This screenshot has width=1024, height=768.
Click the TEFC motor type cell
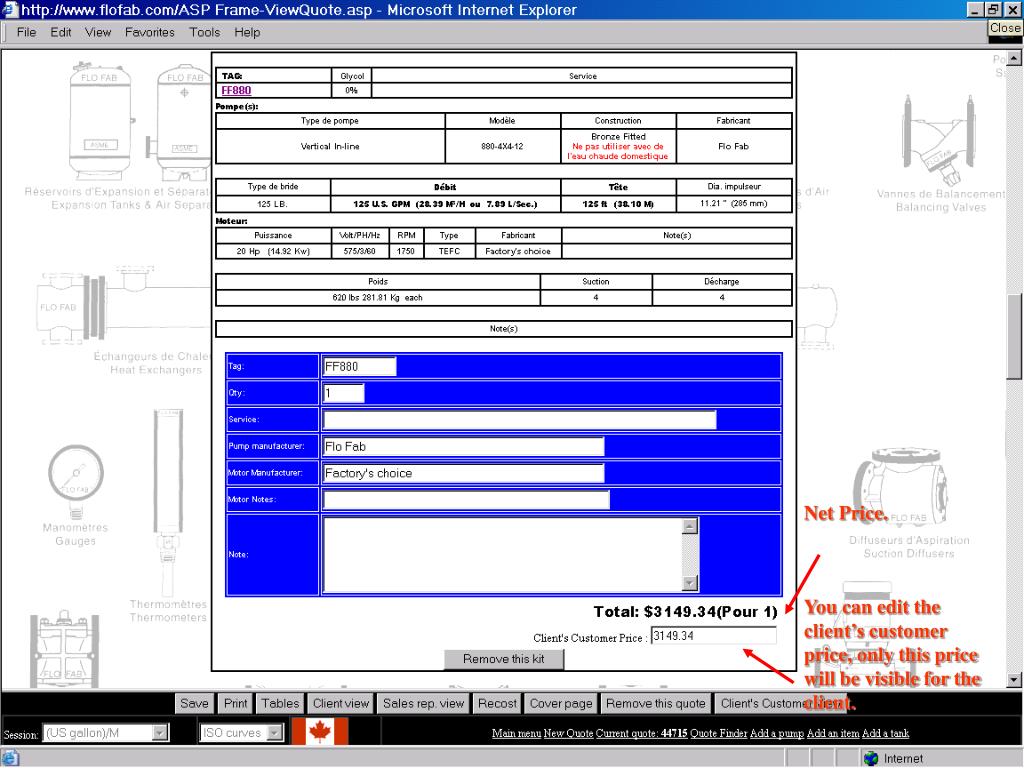449,251
